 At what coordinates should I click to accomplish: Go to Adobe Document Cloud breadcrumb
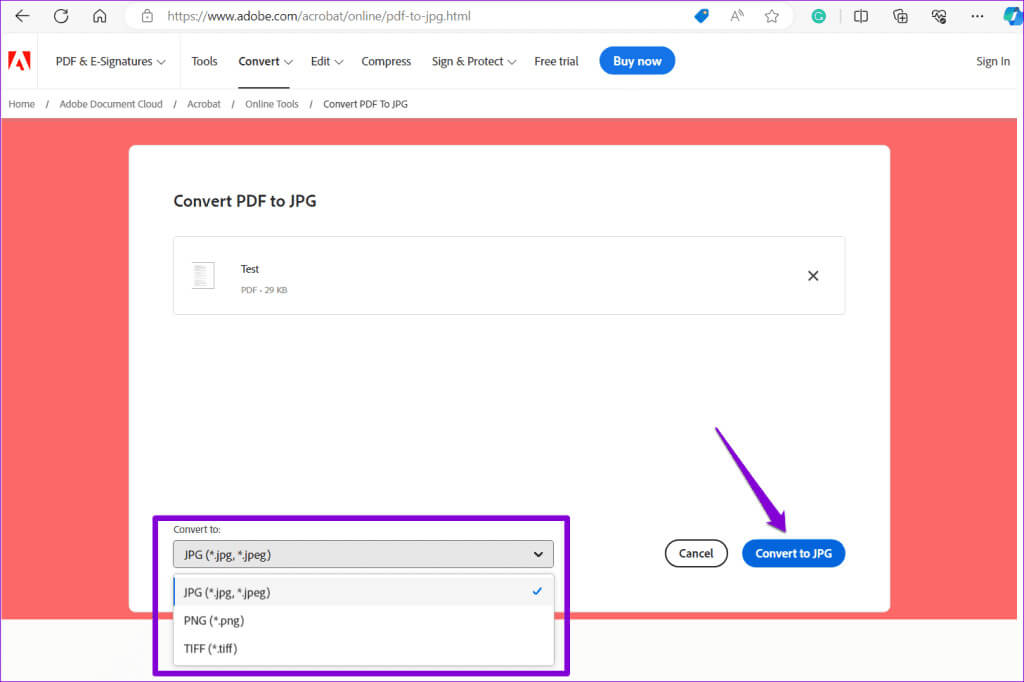click(111, 104)
